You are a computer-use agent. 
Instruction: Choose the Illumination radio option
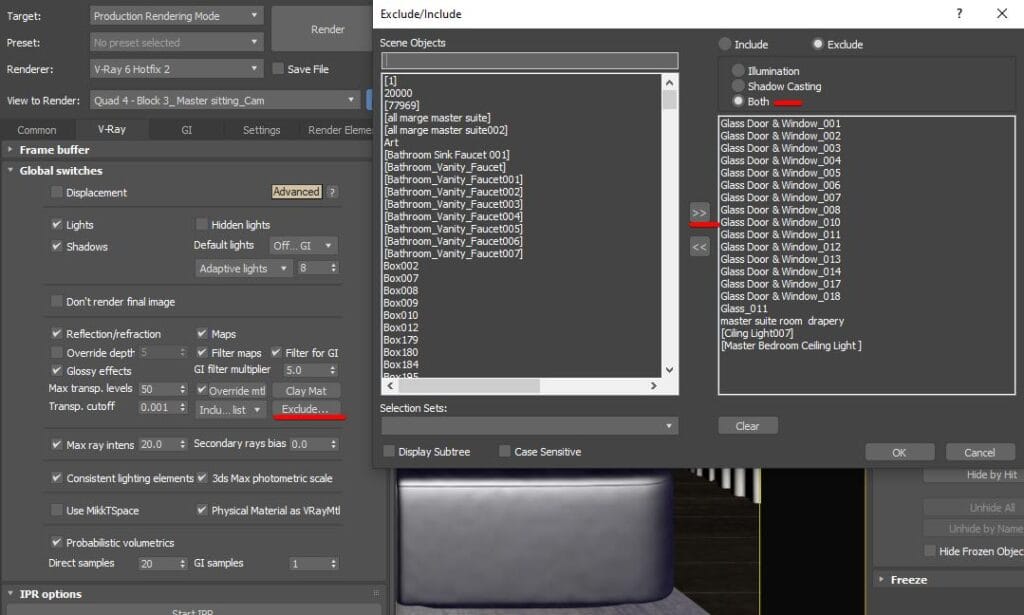pyautogui.click(x=737, y=70)
